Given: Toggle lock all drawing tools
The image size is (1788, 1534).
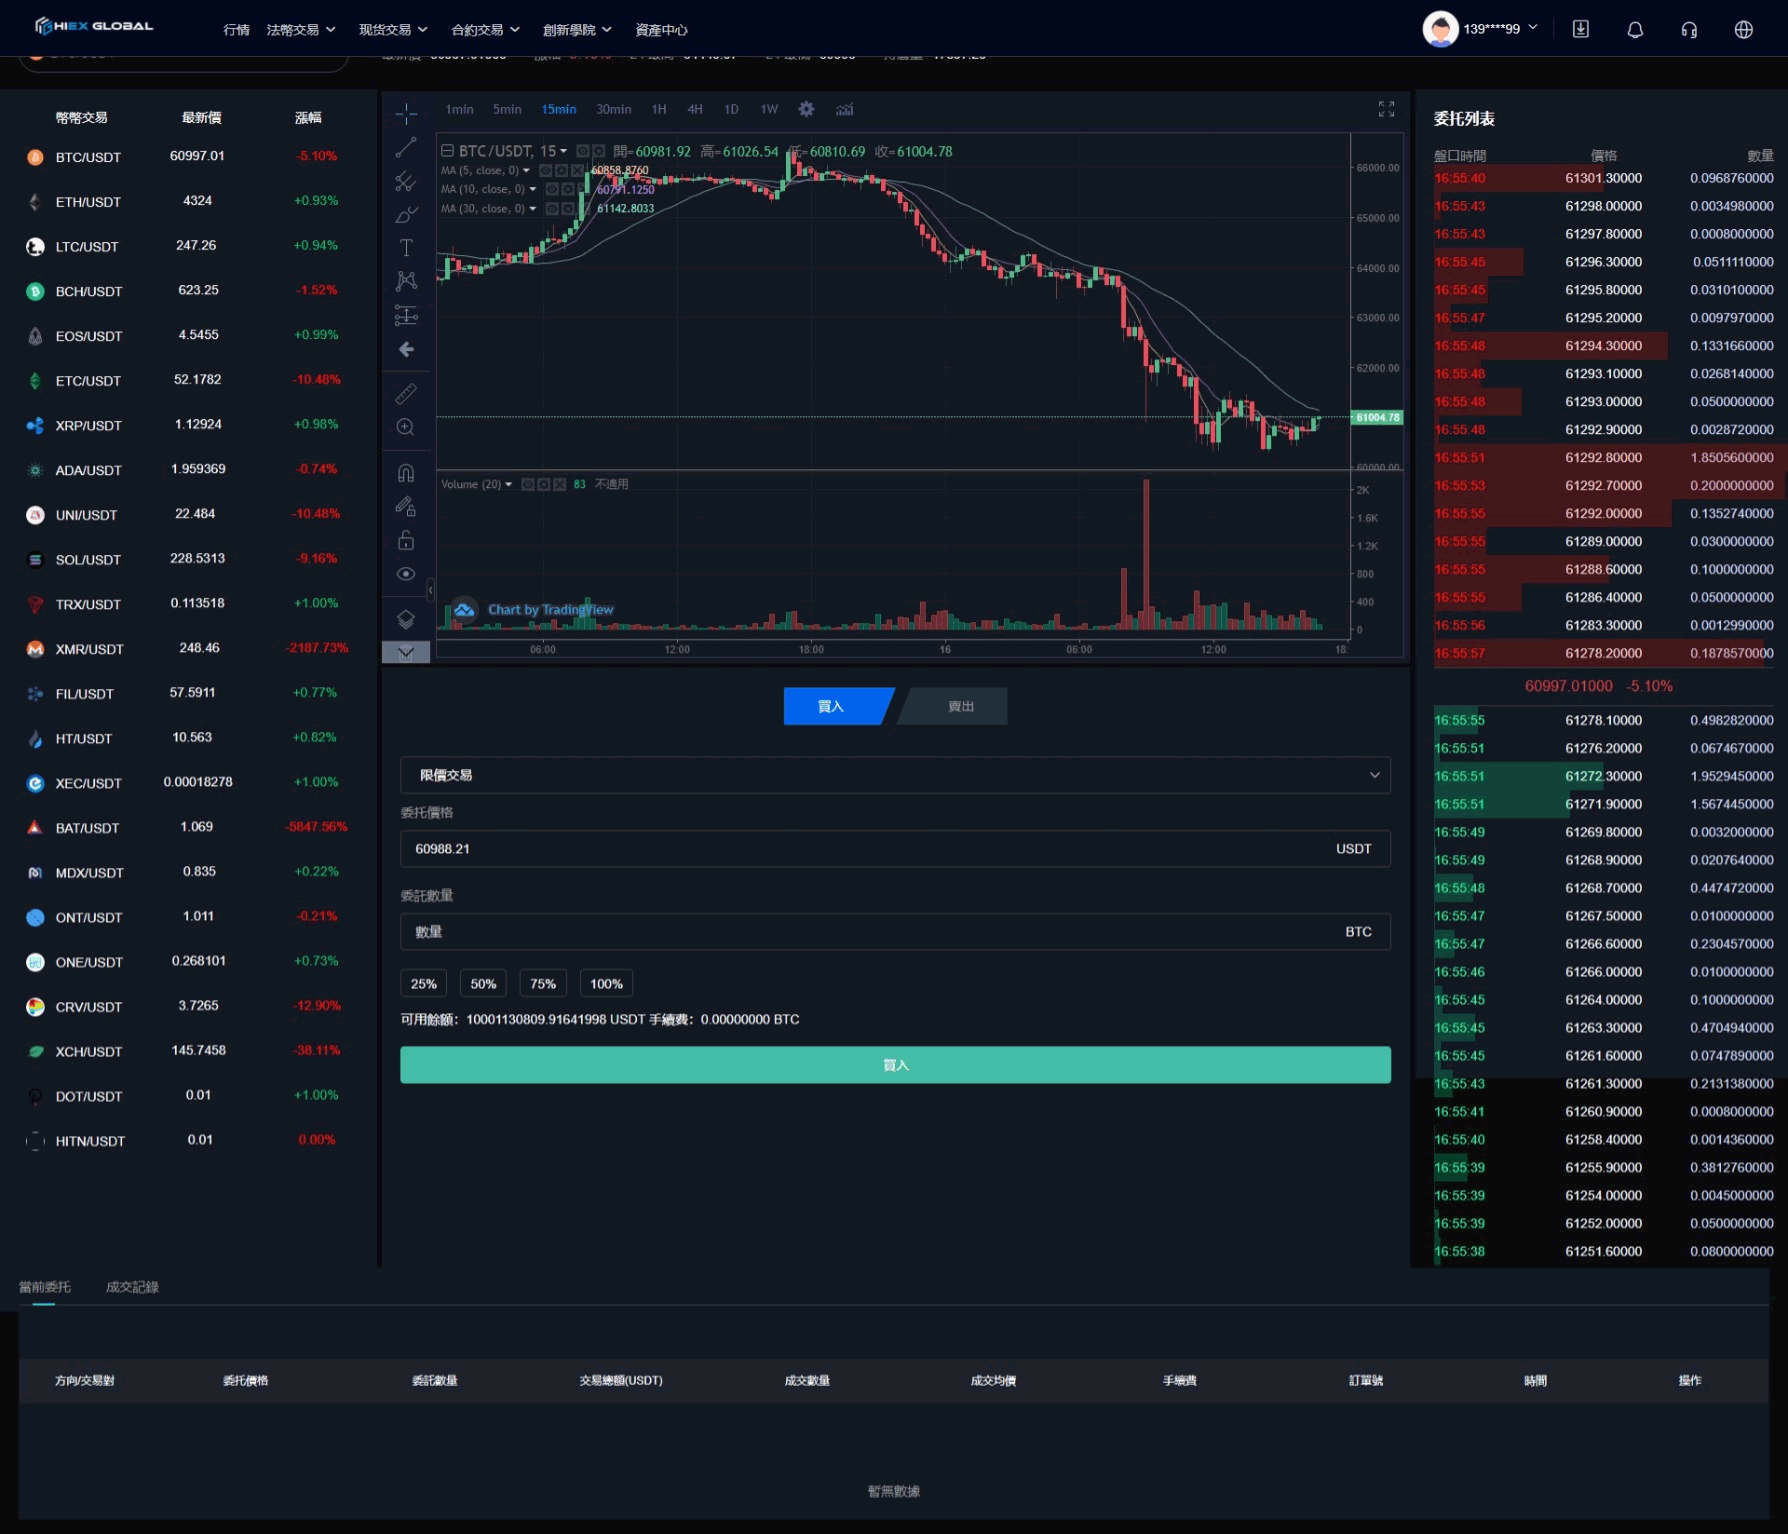Looking at the screenshot, I should 406,540.
